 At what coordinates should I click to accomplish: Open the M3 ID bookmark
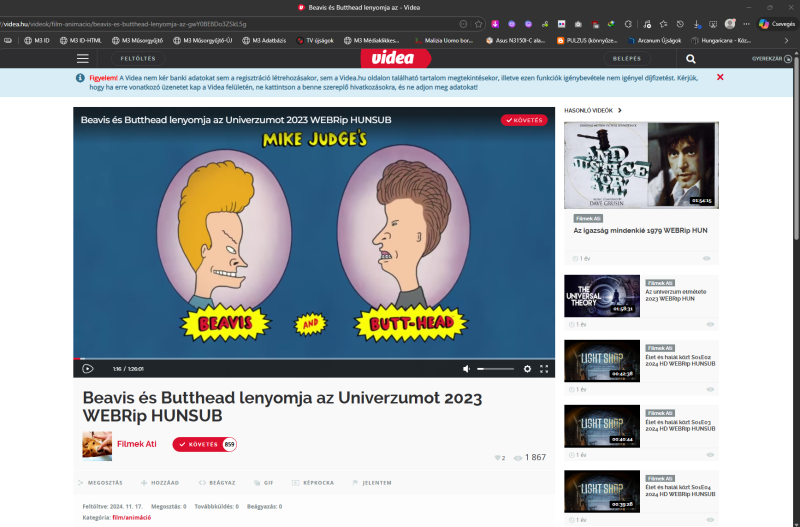[37, 40]
